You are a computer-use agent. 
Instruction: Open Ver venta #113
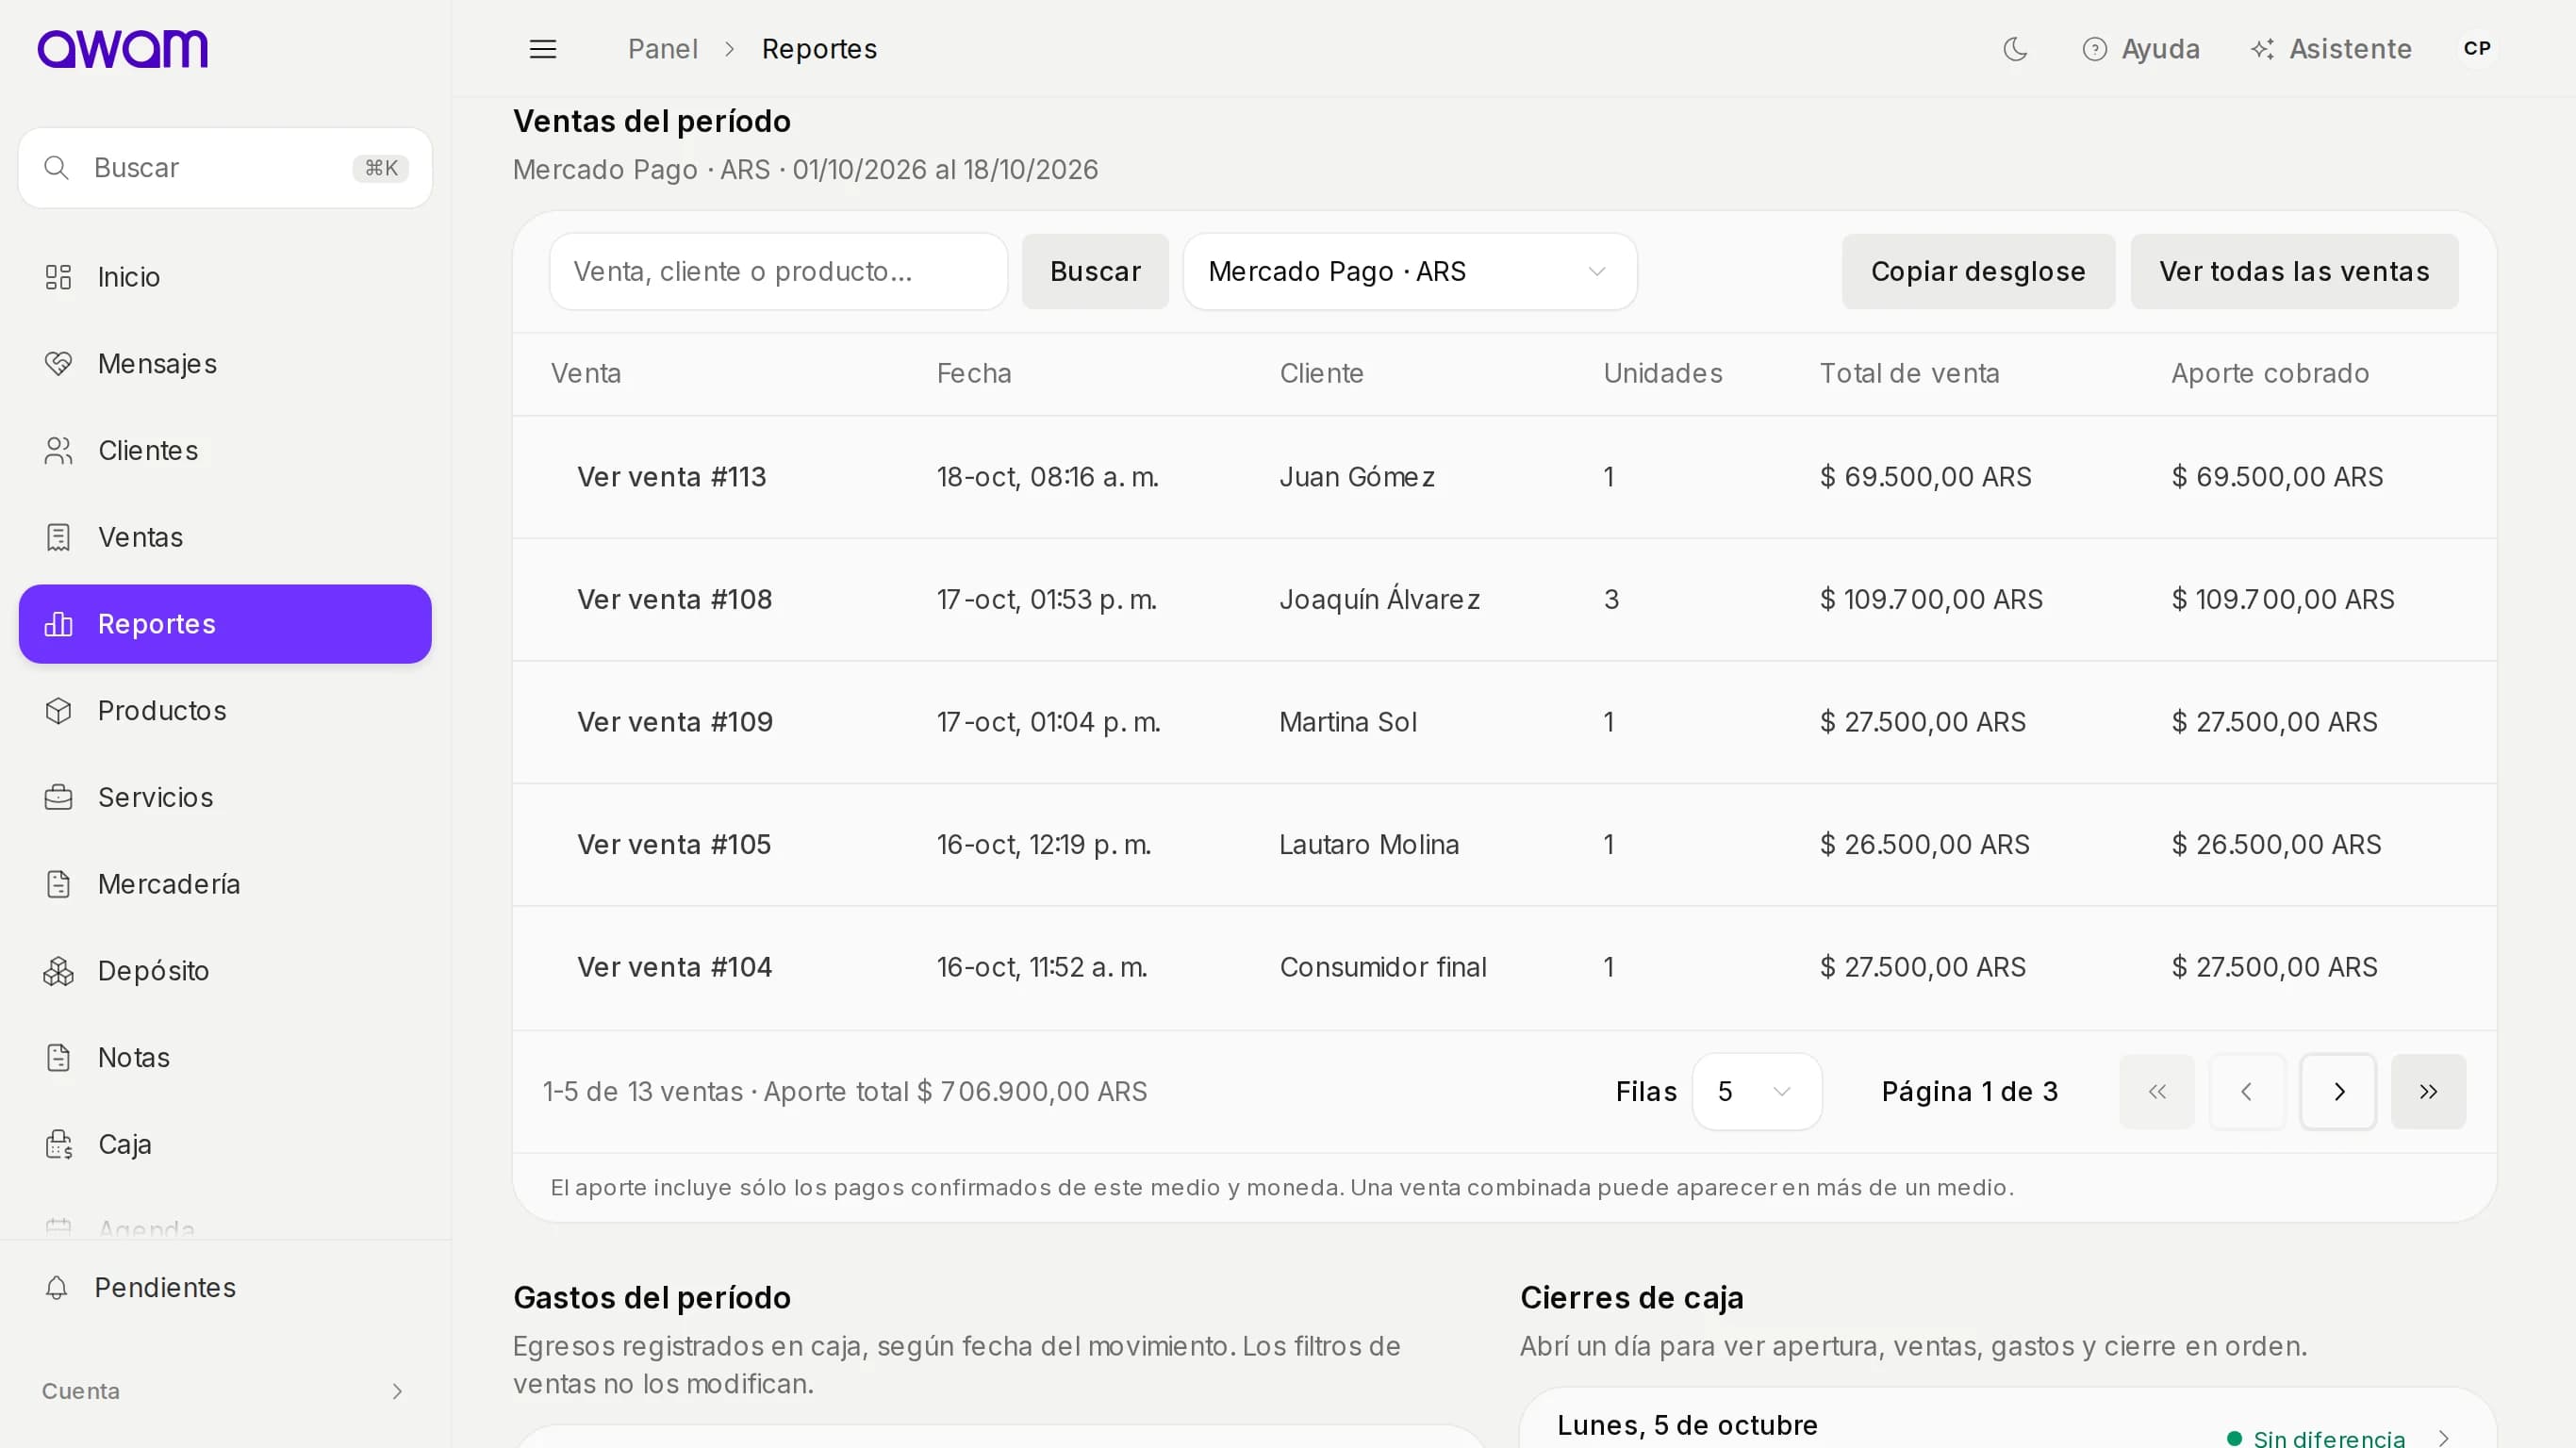(x=671, y=477)
